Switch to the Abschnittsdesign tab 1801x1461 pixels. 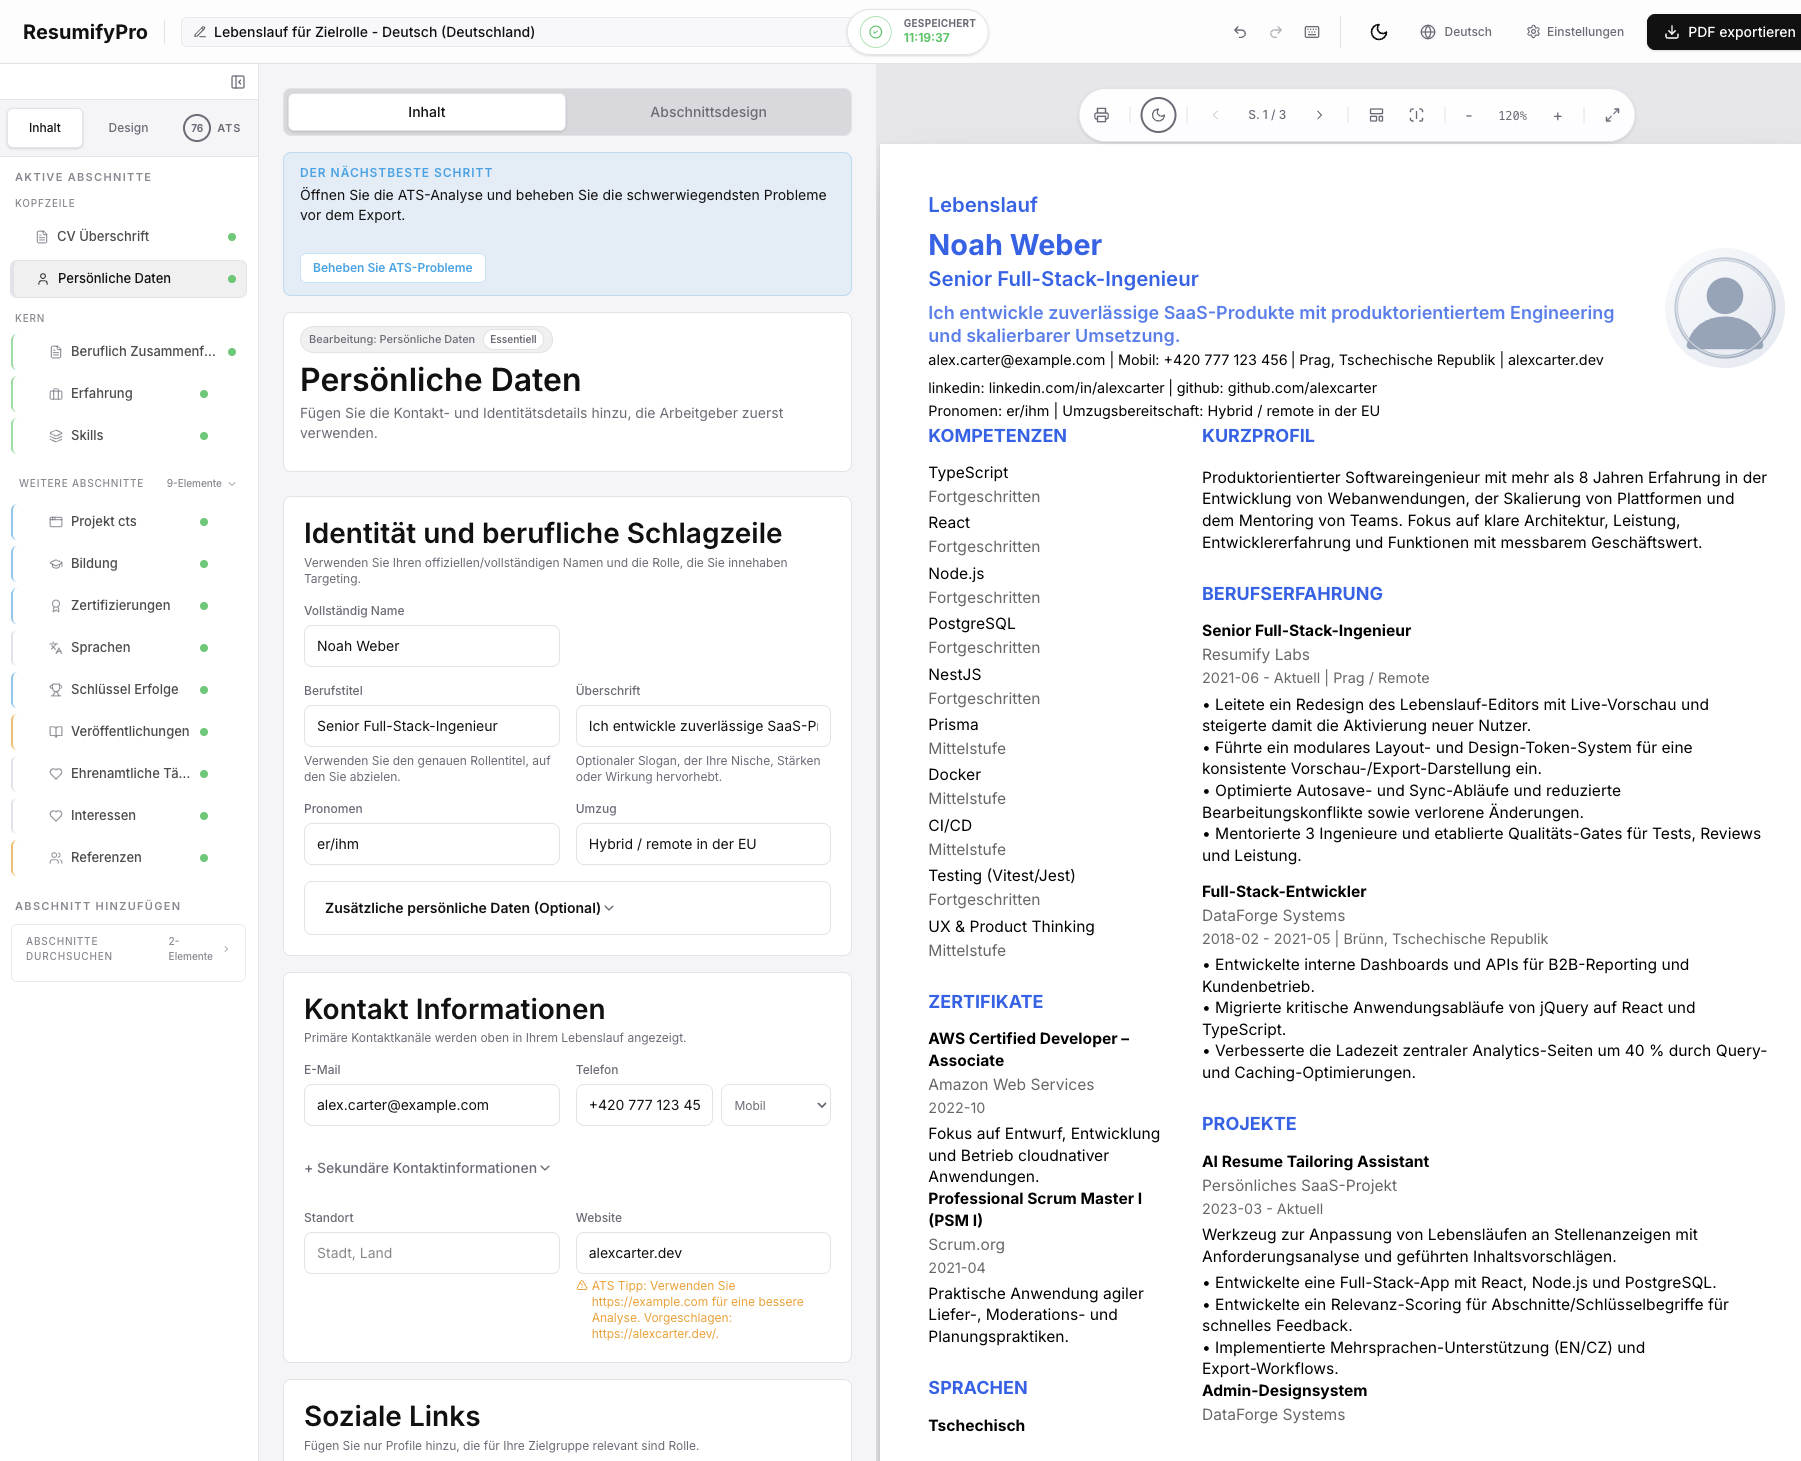(x=708, y=112)
